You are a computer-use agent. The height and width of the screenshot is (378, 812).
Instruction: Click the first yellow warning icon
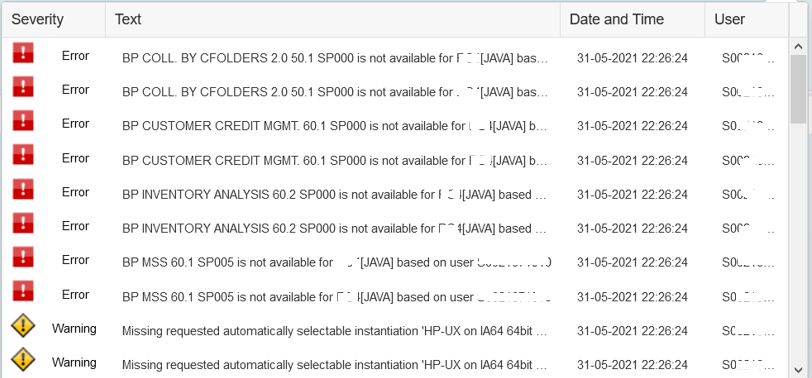click(x=23, y=326)
